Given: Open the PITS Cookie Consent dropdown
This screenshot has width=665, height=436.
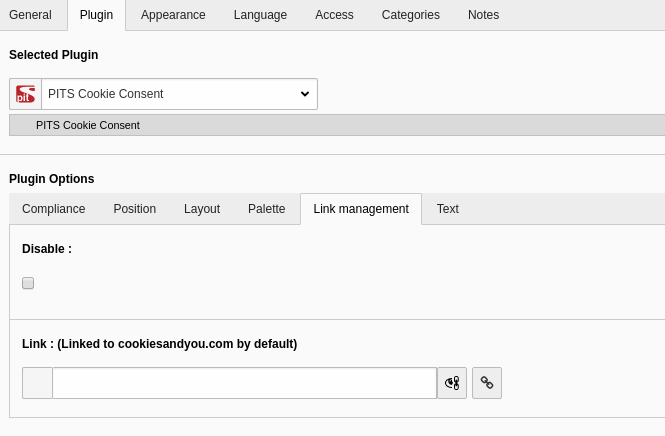Looking at the screenshot, I should coord(179,94).
